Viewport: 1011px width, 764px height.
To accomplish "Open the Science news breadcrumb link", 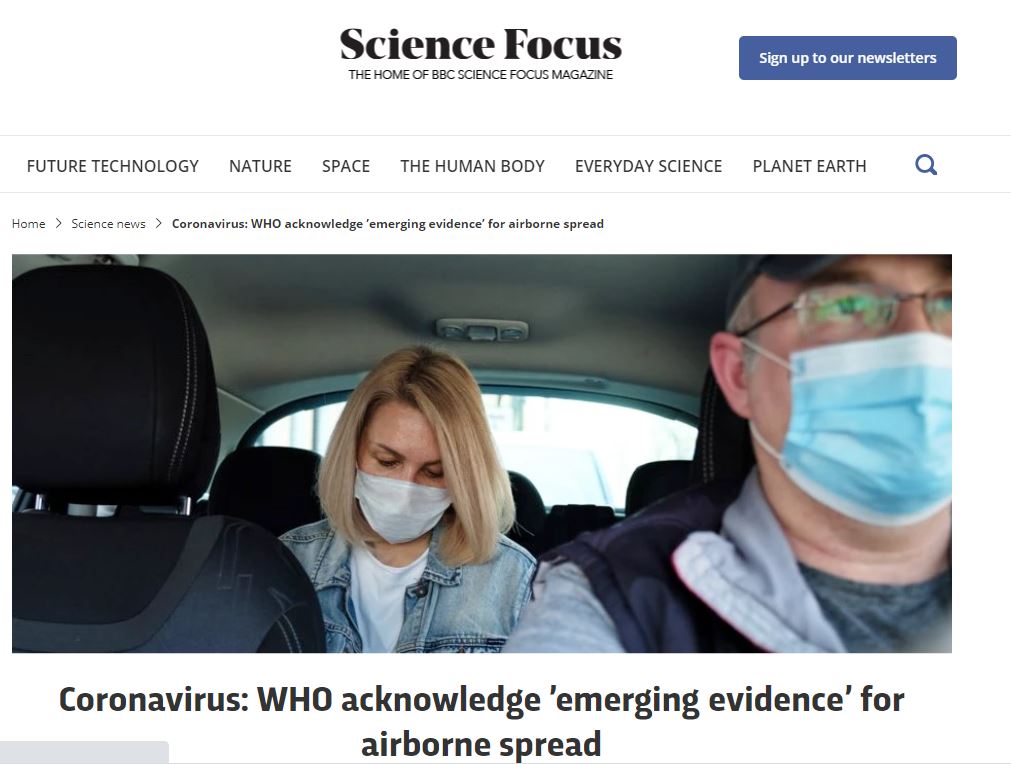I will click(108, 224).
